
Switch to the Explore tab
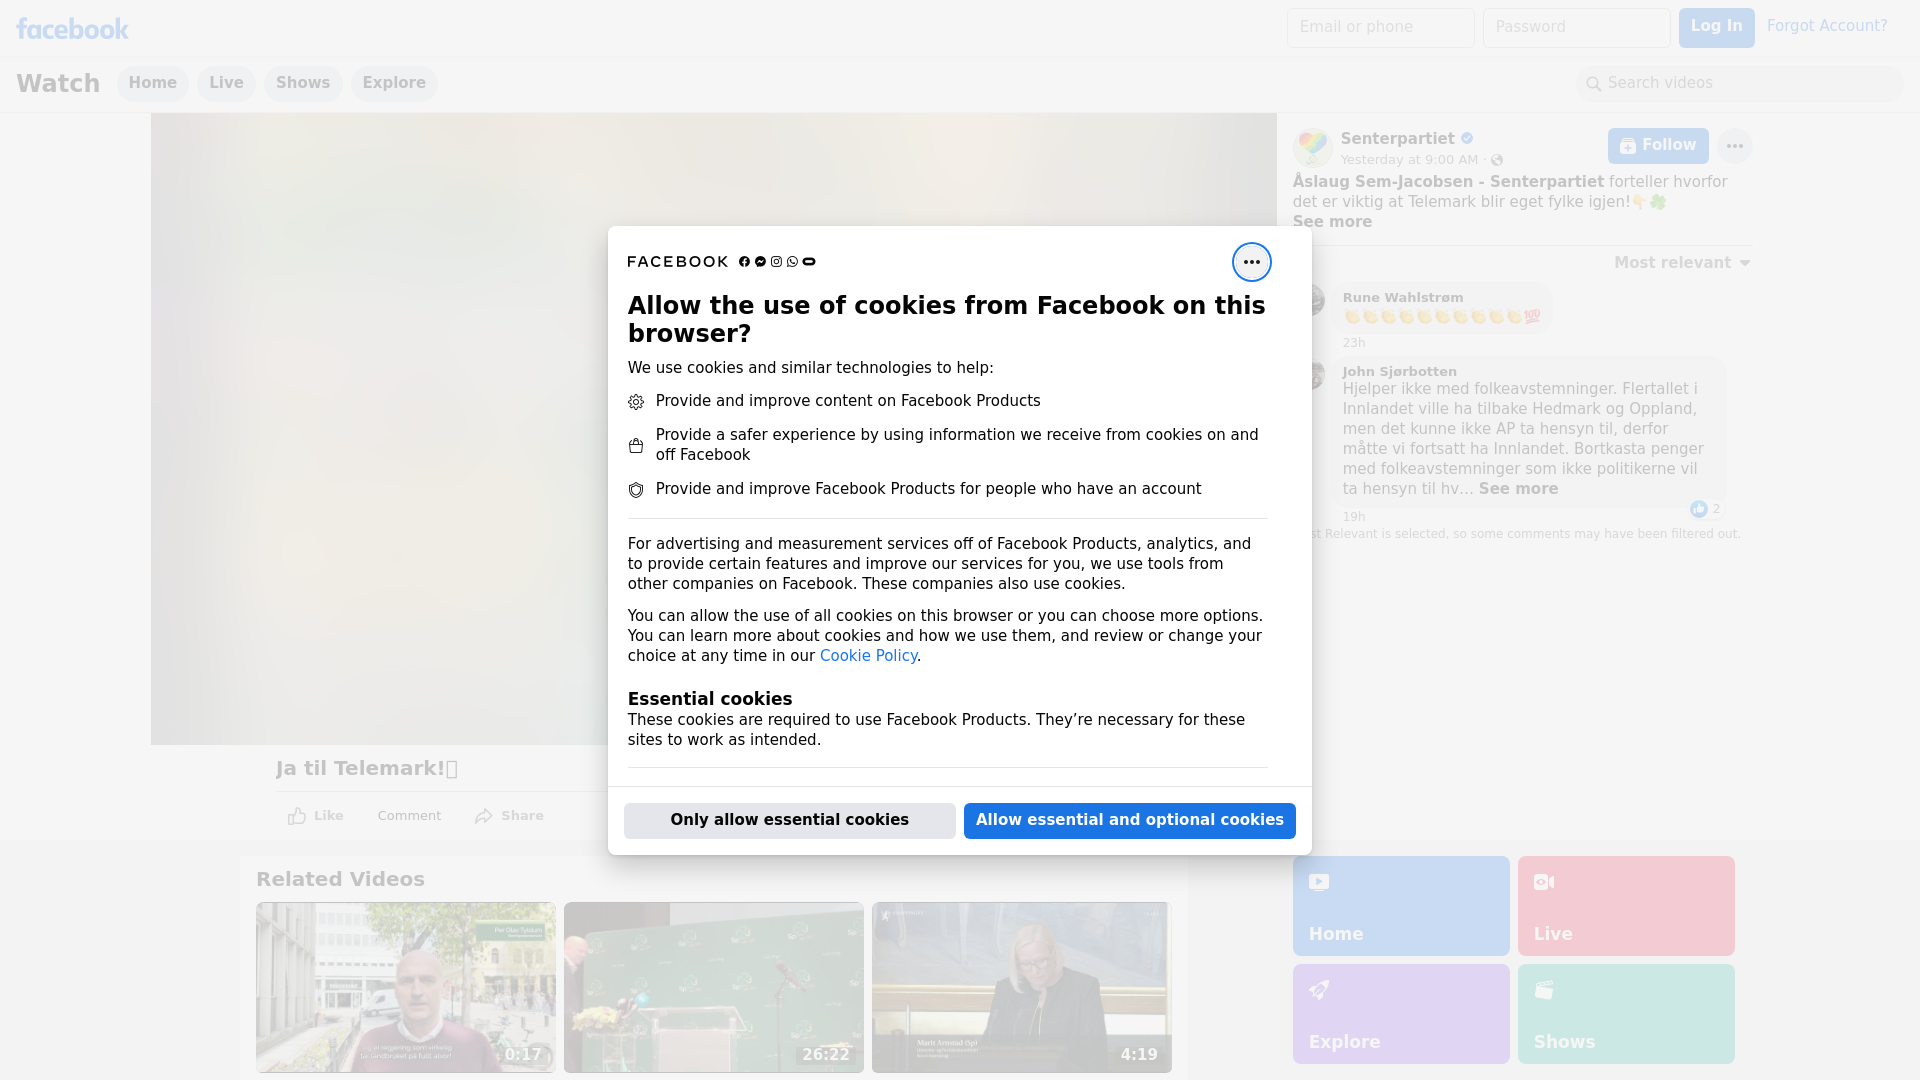(394, 83)
